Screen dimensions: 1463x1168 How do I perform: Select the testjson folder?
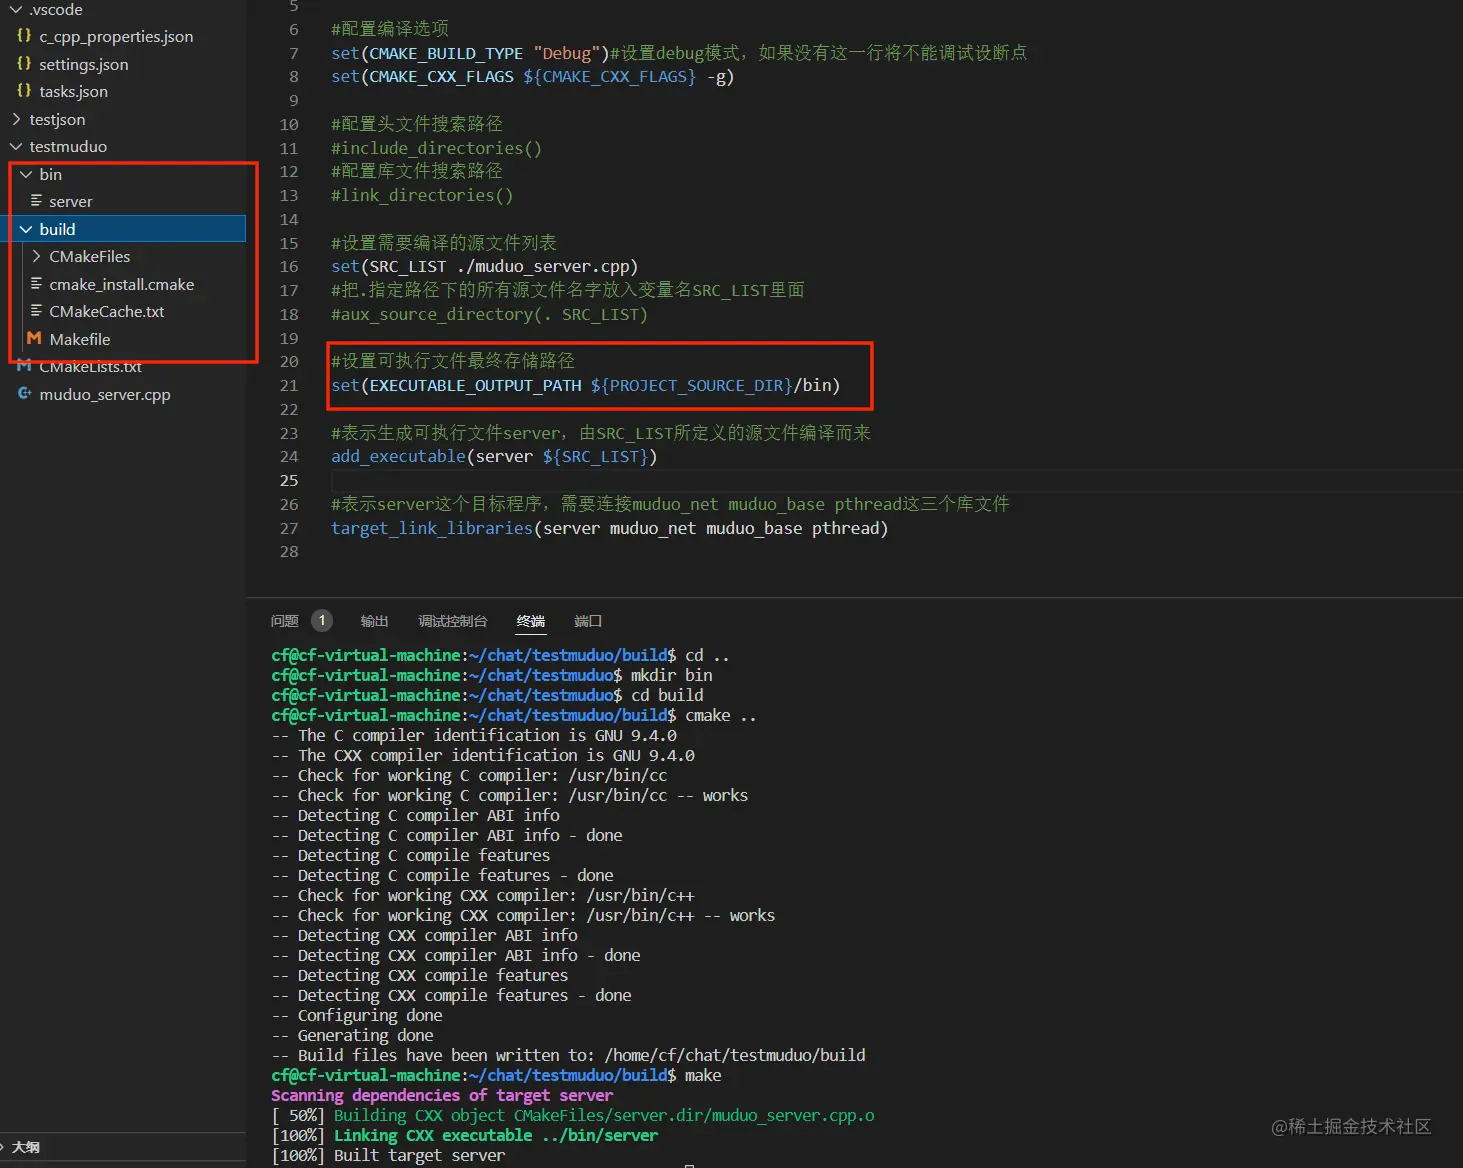(57, 119)
